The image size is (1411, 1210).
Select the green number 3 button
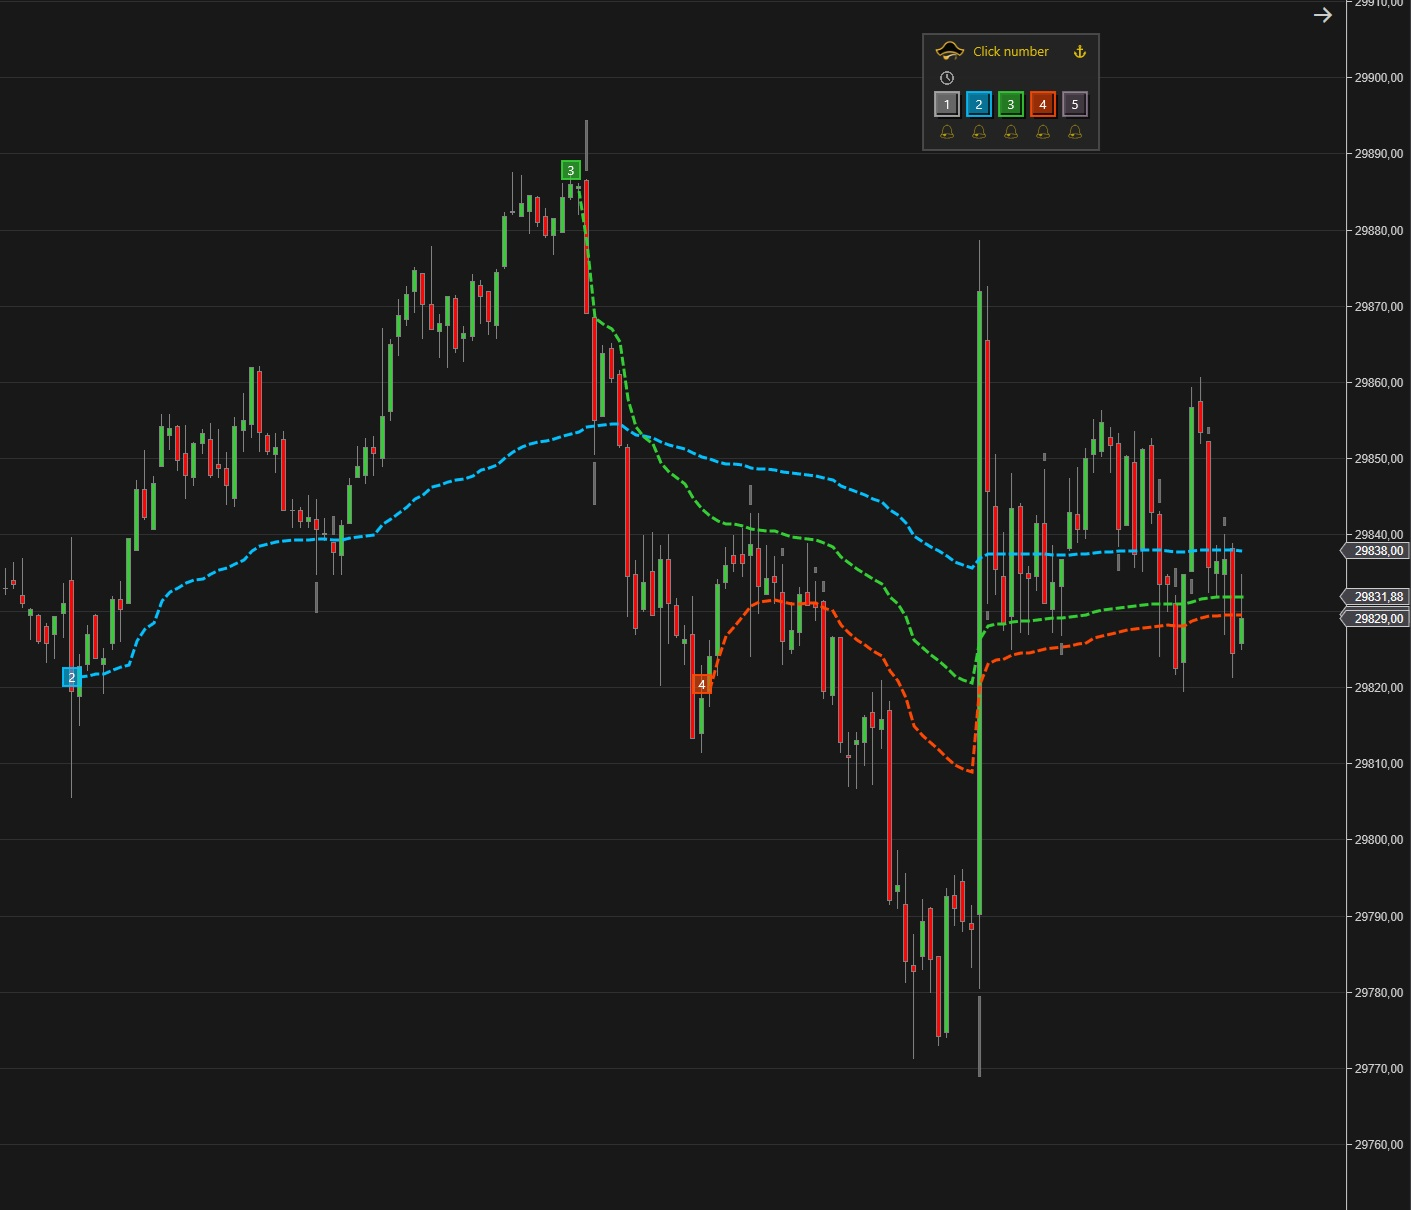(x=1011, y=104)
